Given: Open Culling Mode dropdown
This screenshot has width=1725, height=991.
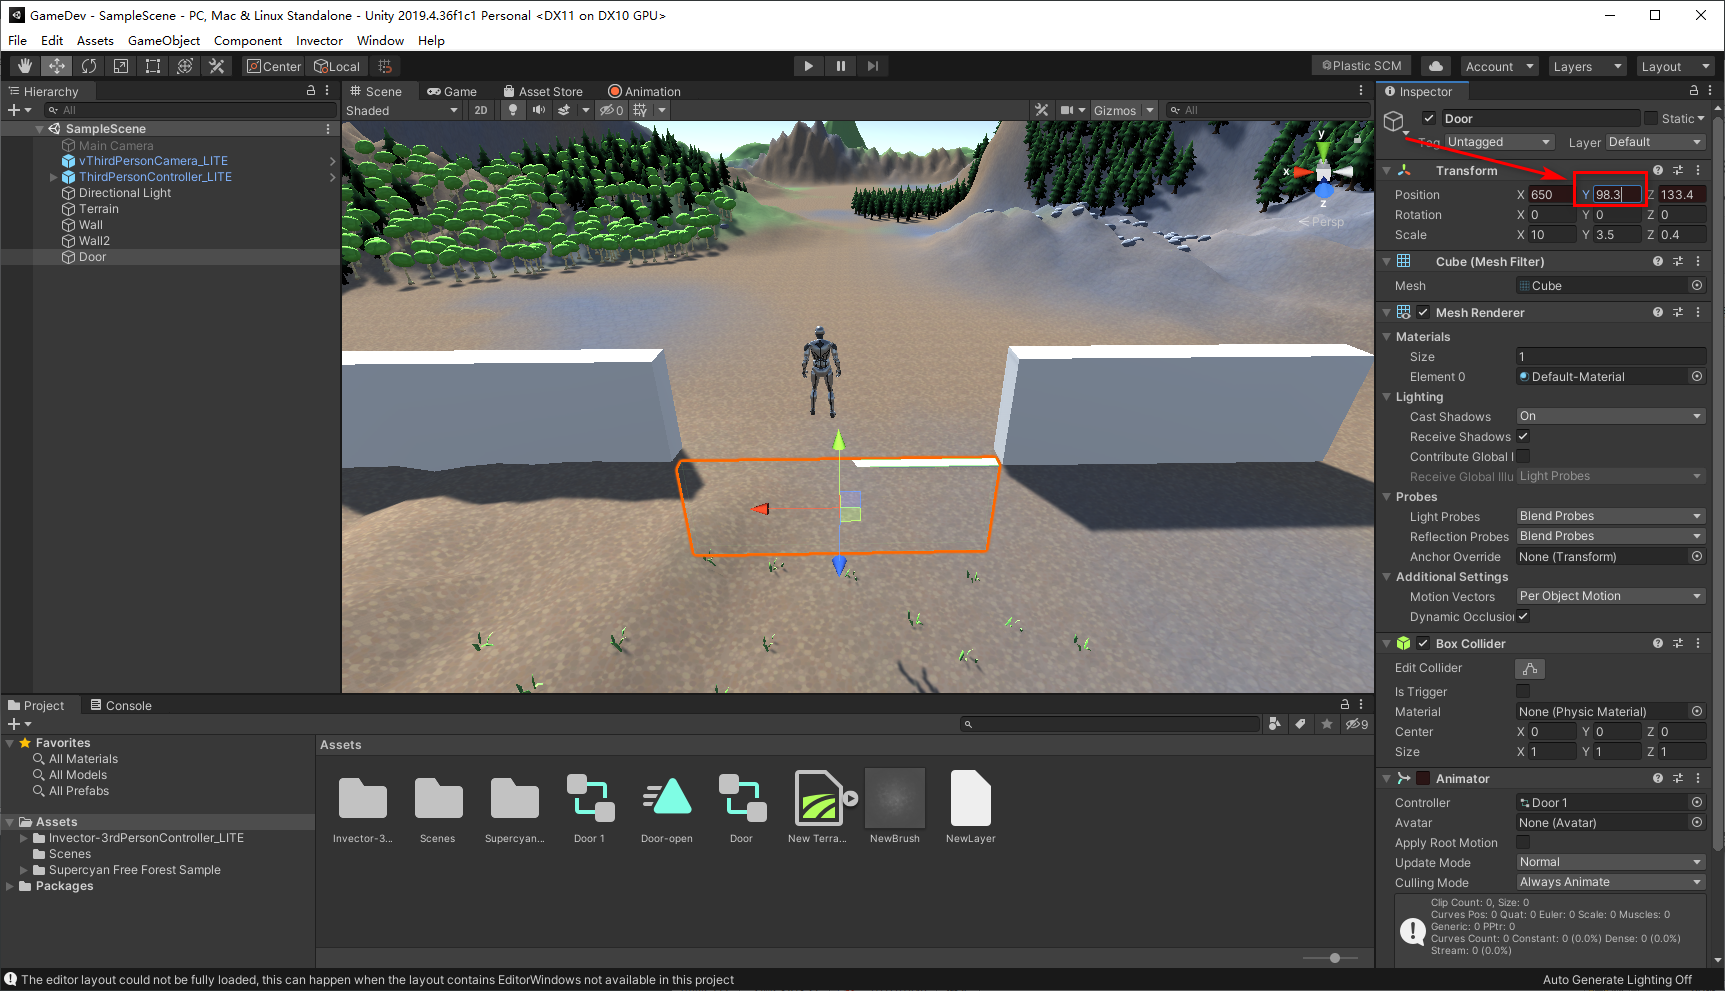Looking at the screenshot, I should (x=1610, y=883).
